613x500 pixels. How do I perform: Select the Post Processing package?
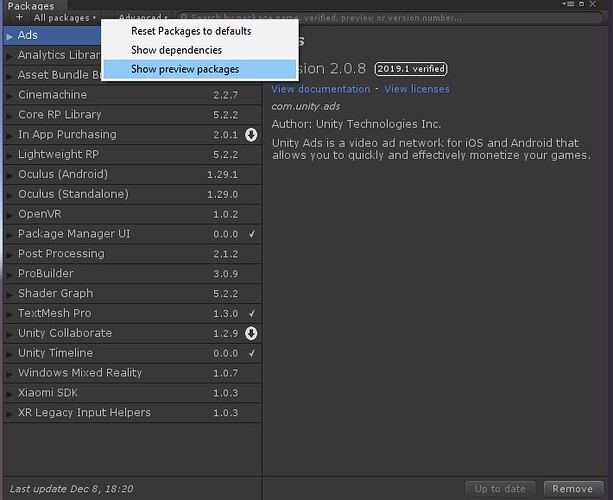61,254
